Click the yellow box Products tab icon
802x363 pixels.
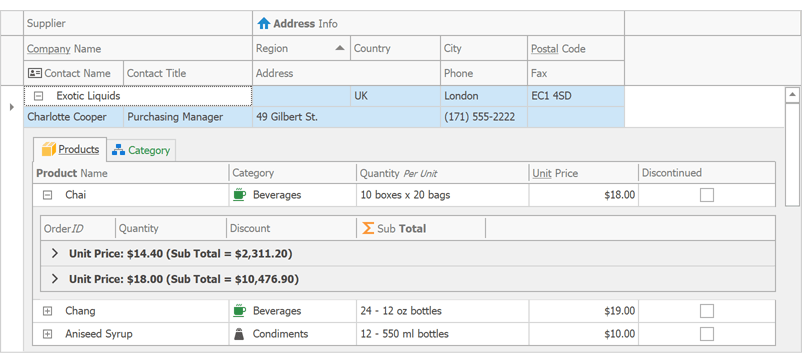pos(49,149)
